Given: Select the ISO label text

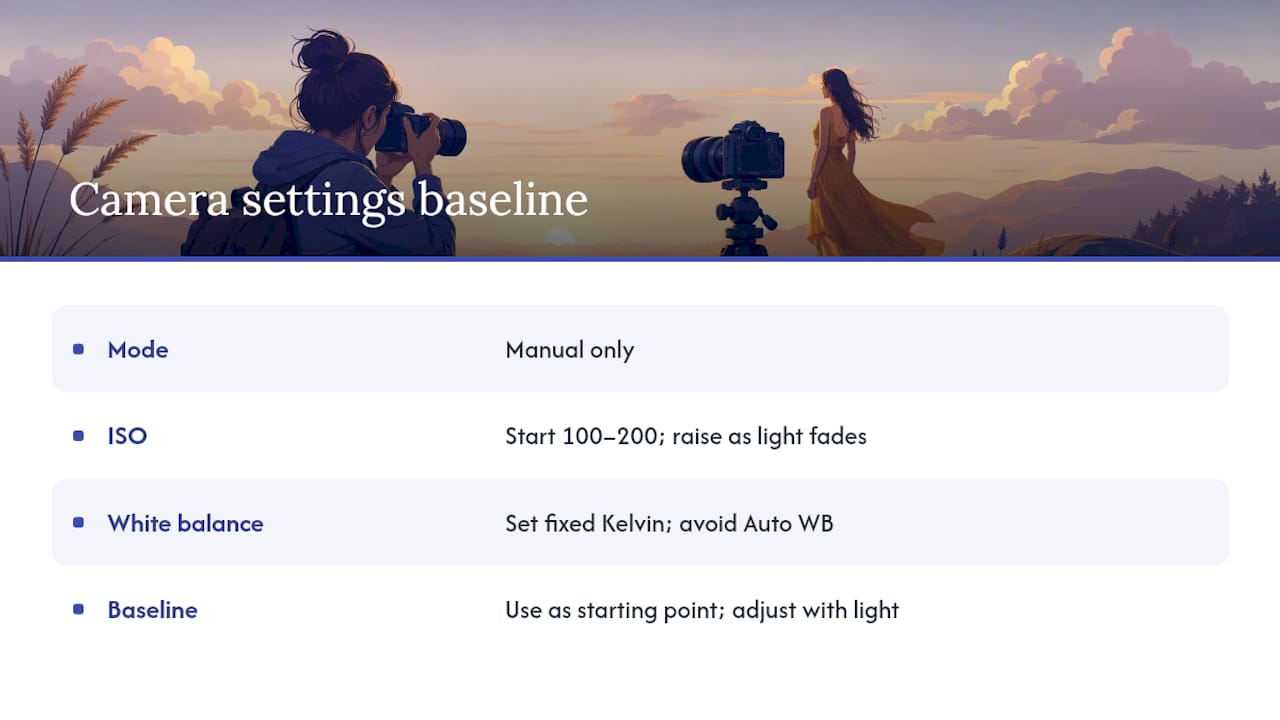Looking at the screenshot, I should click(127, 436).
